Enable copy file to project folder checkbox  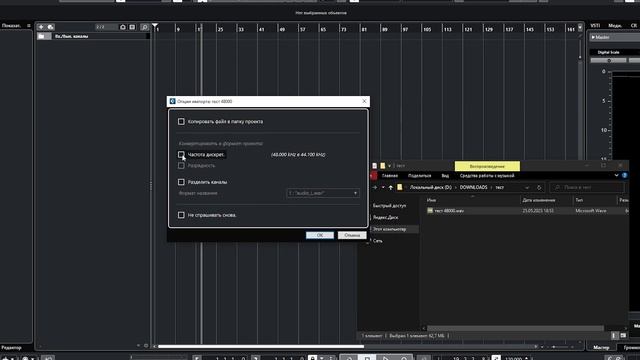181,122
